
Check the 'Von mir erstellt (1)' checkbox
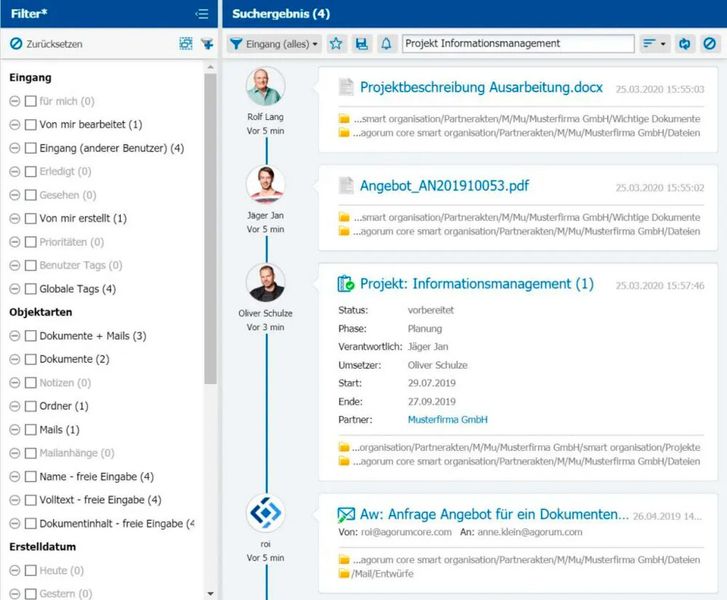pos(31,218)
